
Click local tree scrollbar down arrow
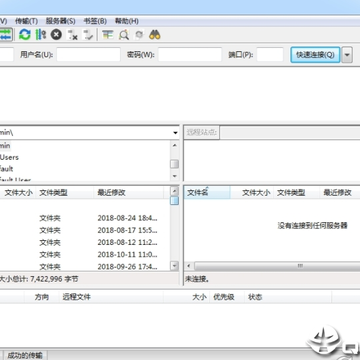click(175, 176)
